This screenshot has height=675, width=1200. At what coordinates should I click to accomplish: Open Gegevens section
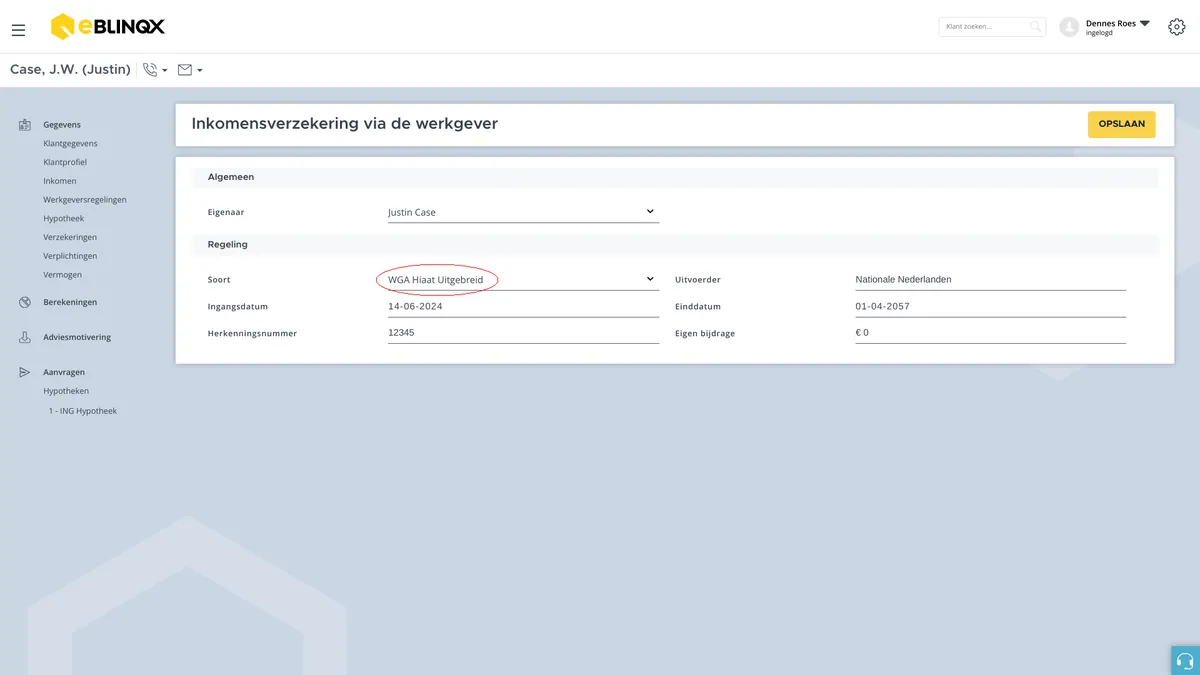(x=62, y=125)
